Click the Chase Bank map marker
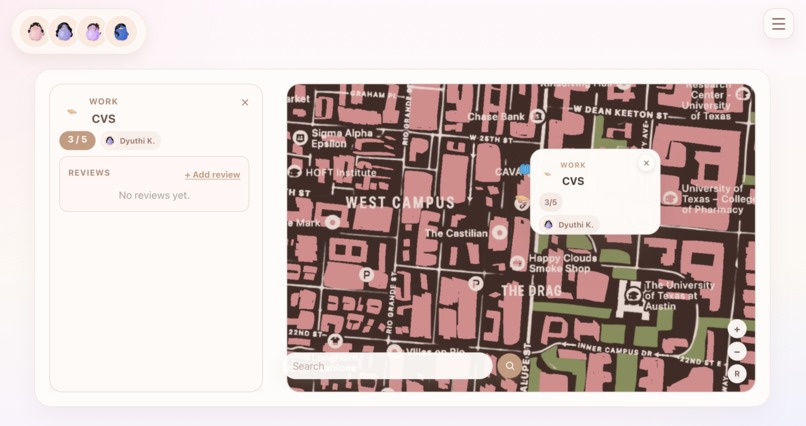The image size is (806, 426). click(x=538, y=116)
